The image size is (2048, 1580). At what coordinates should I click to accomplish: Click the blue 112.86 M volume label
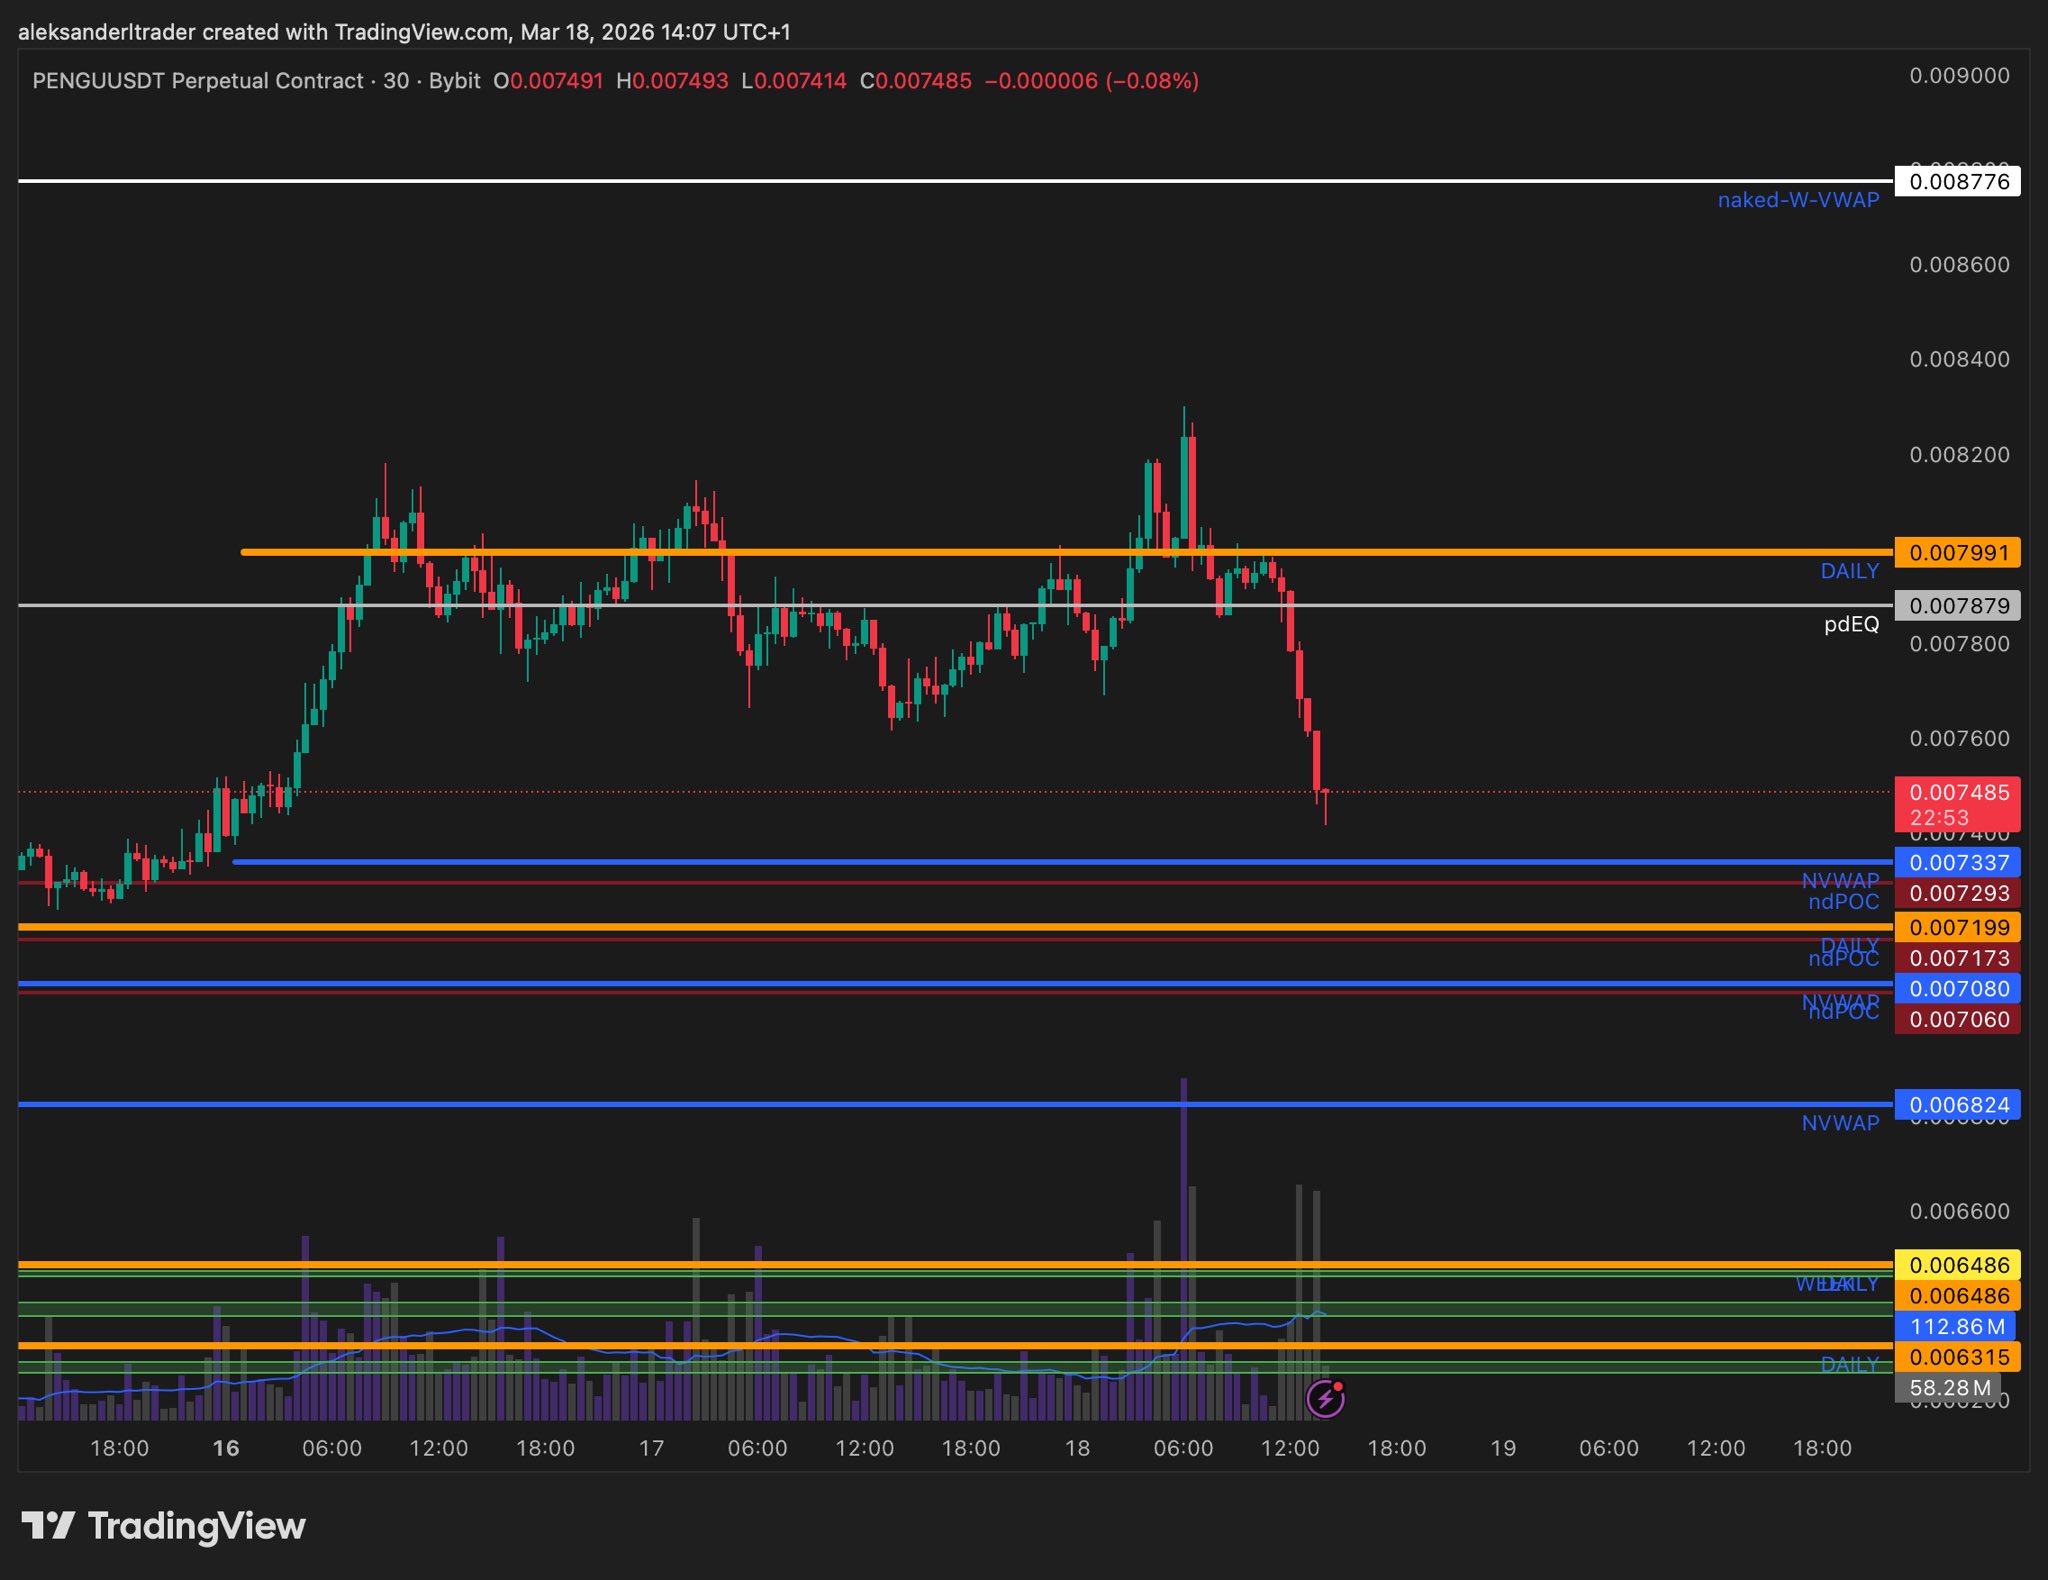[1955, 1327]
